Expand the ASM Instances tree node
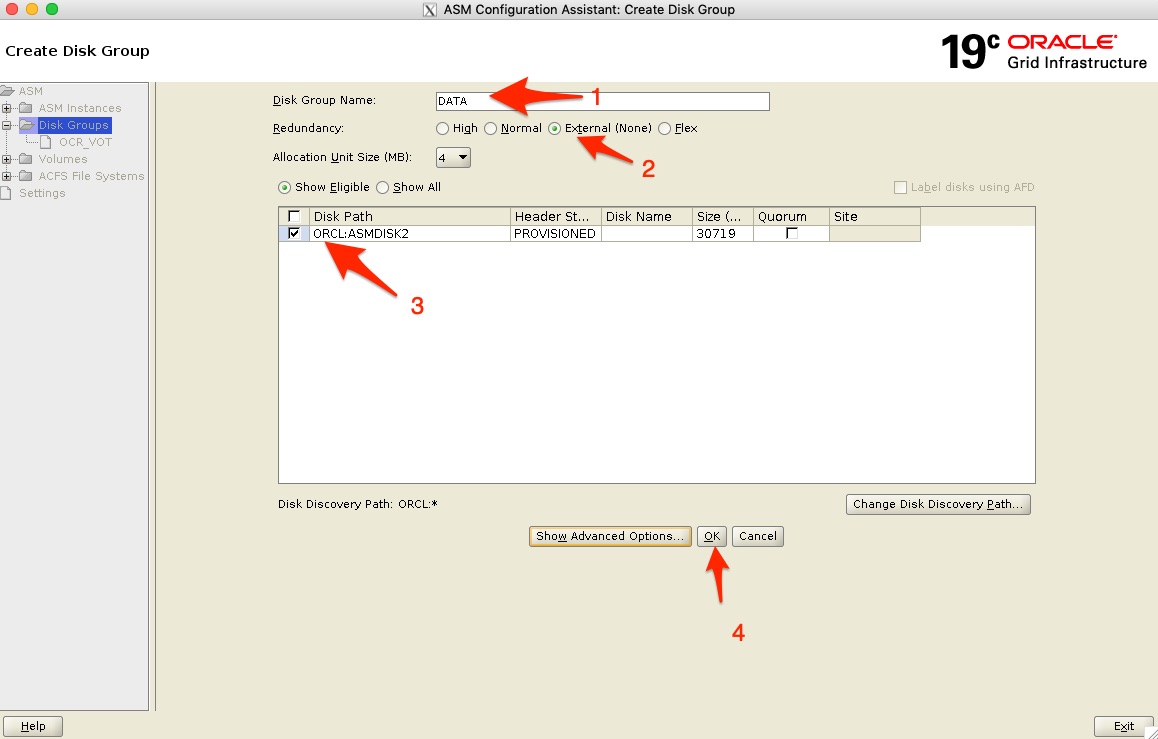The width and height of the screenshot is (1158, 739). tap(7, 109)
